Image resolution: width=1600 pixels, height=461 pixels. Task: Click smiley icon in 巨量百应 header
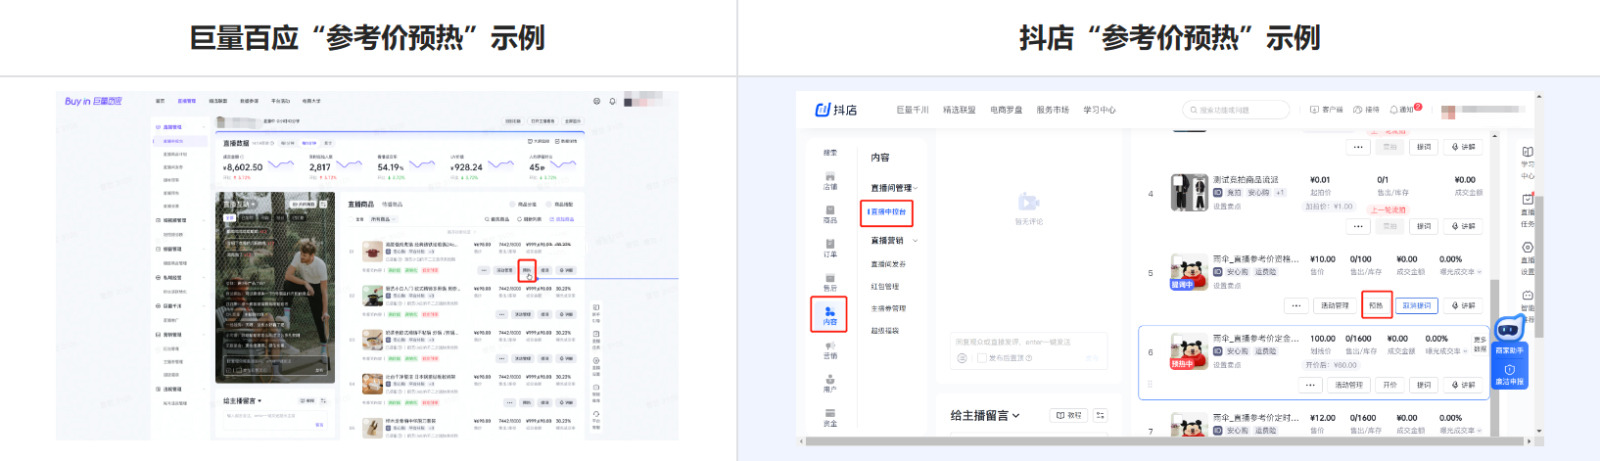pyautogui.click(x=597, y=101)
